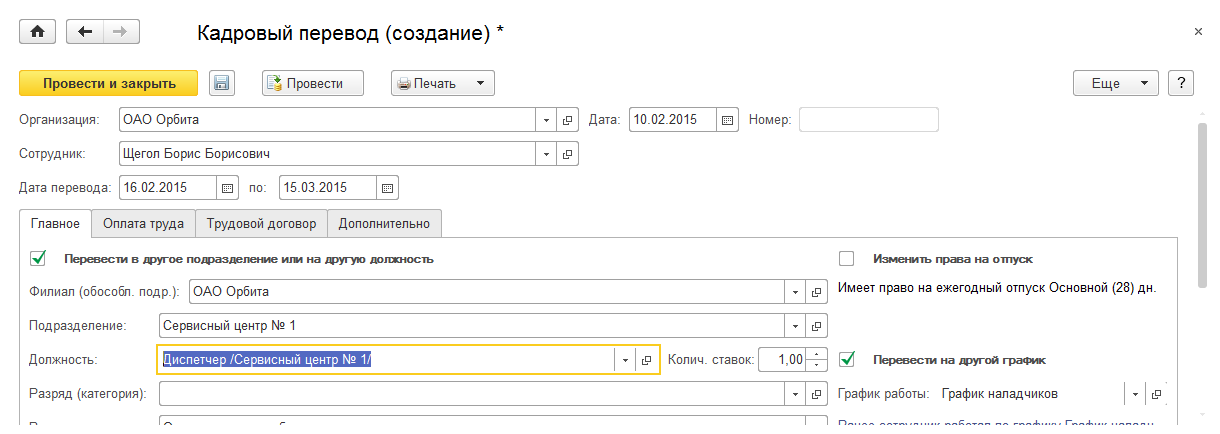
Task: Click the Номер input field
Action: click(x=868, y=120)
